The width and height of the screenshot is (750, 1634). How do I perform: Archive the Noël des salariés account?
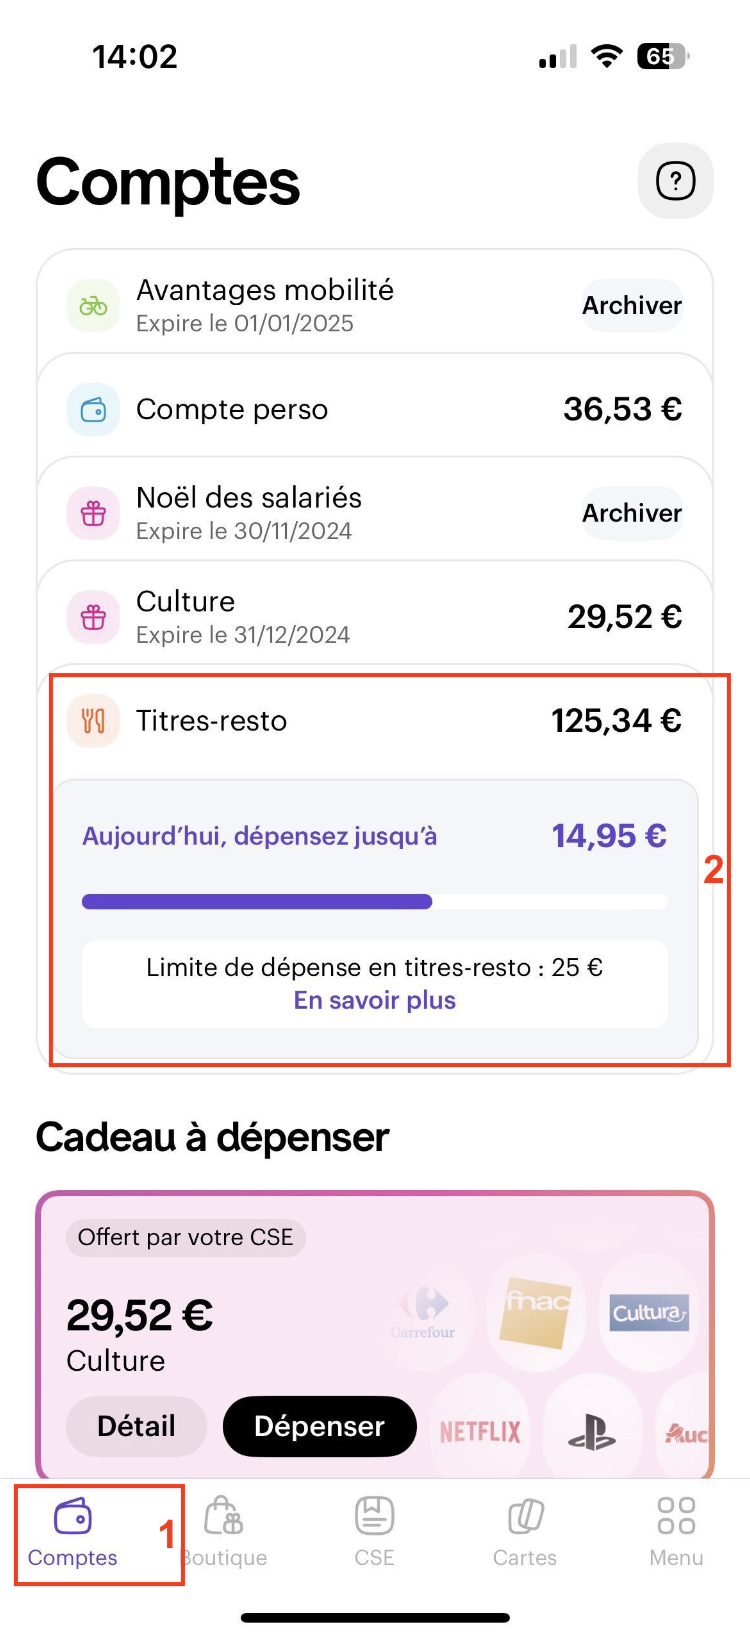coord(632,513)
